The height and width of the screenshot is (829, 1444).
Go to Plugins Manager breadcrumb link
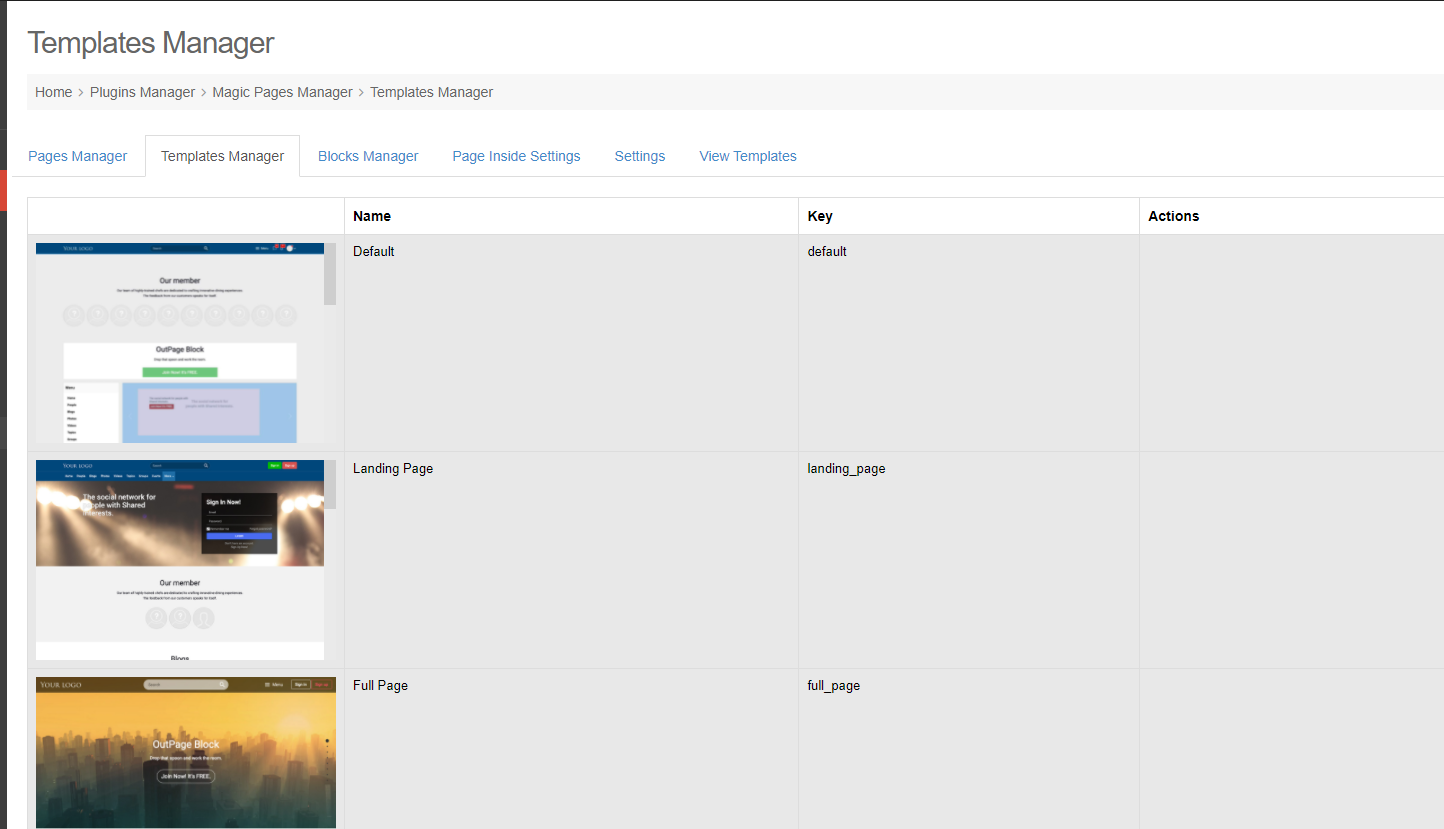(x=143, y=92)
